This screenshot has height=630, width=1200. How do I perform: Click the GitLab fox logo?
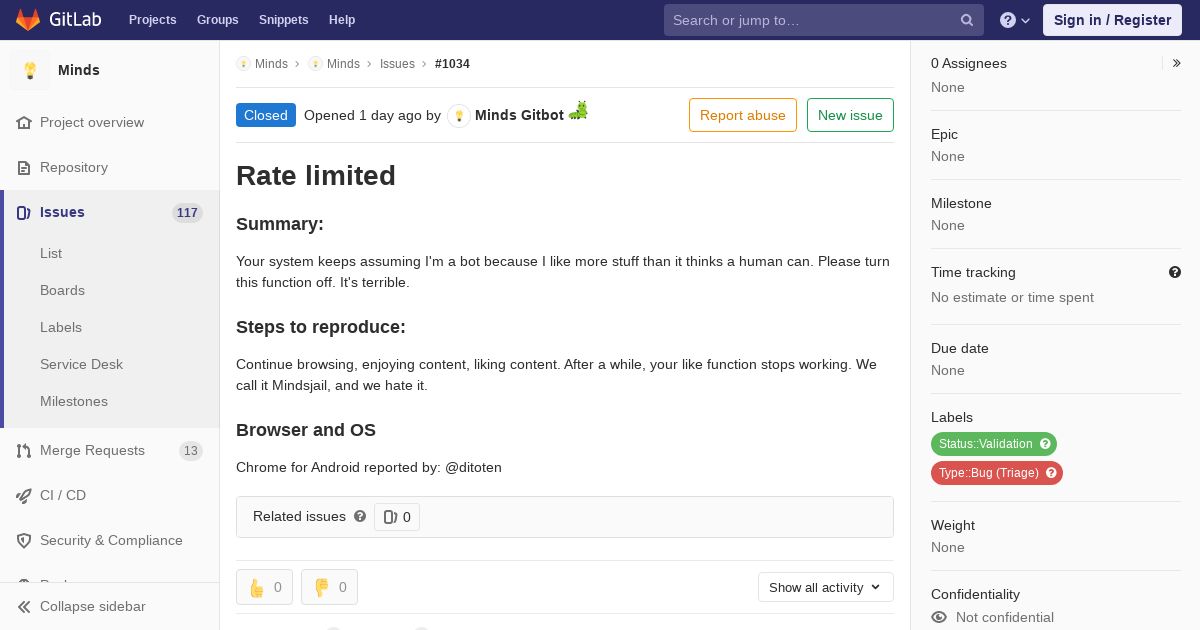(x=28, y=19)
